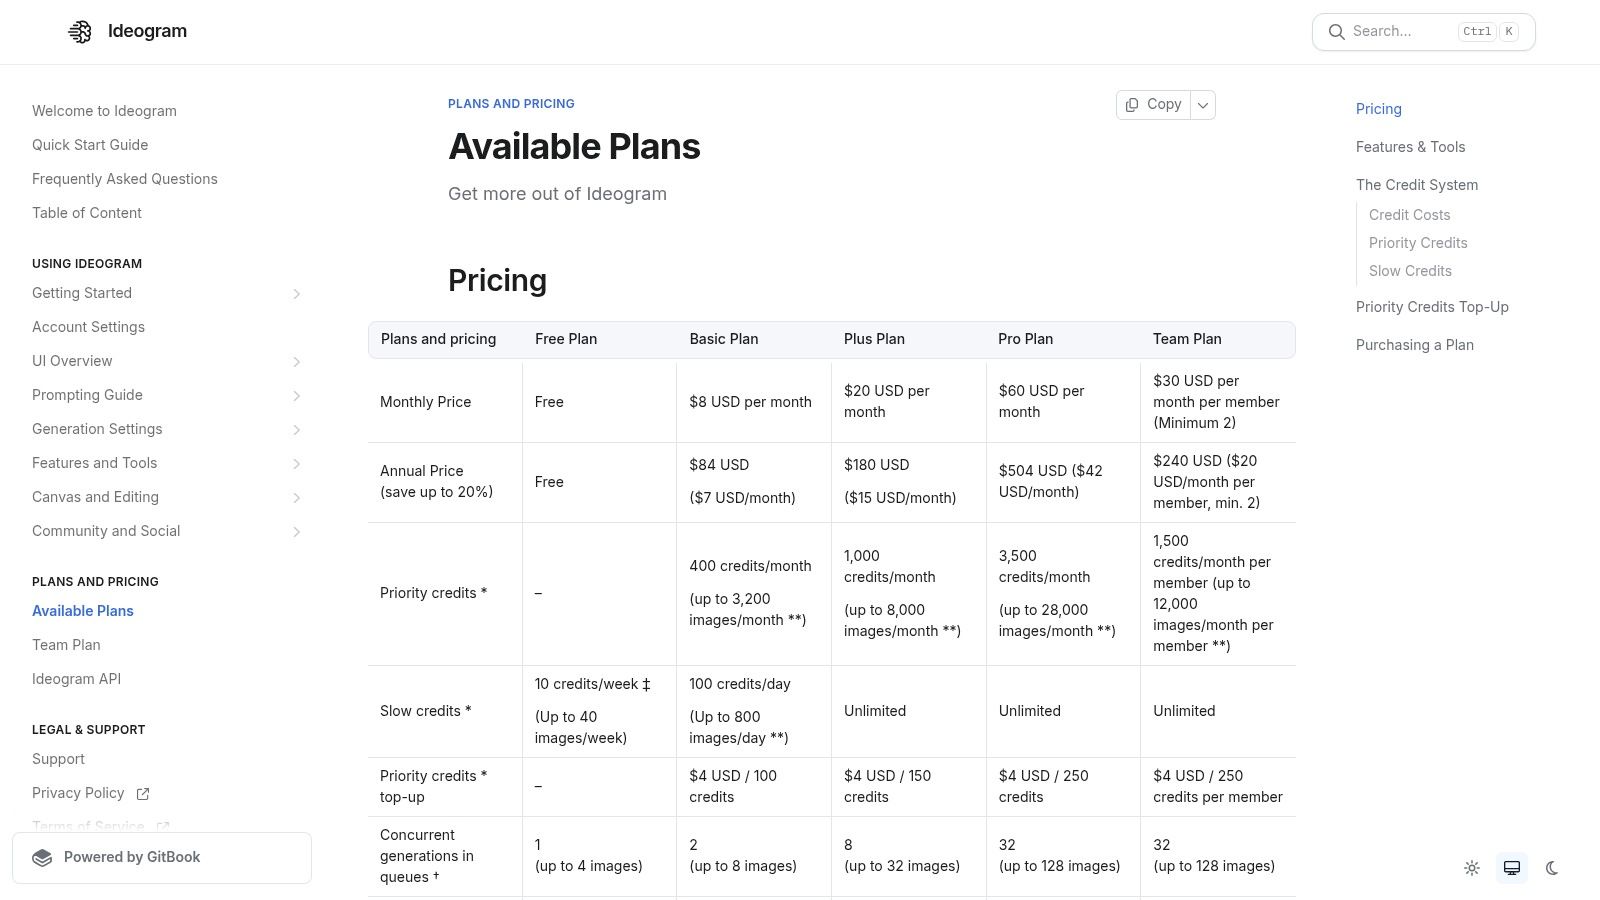Go to Ideogram API sidebar item
This screenshot has width=1600, height=900.
[76, 679]
